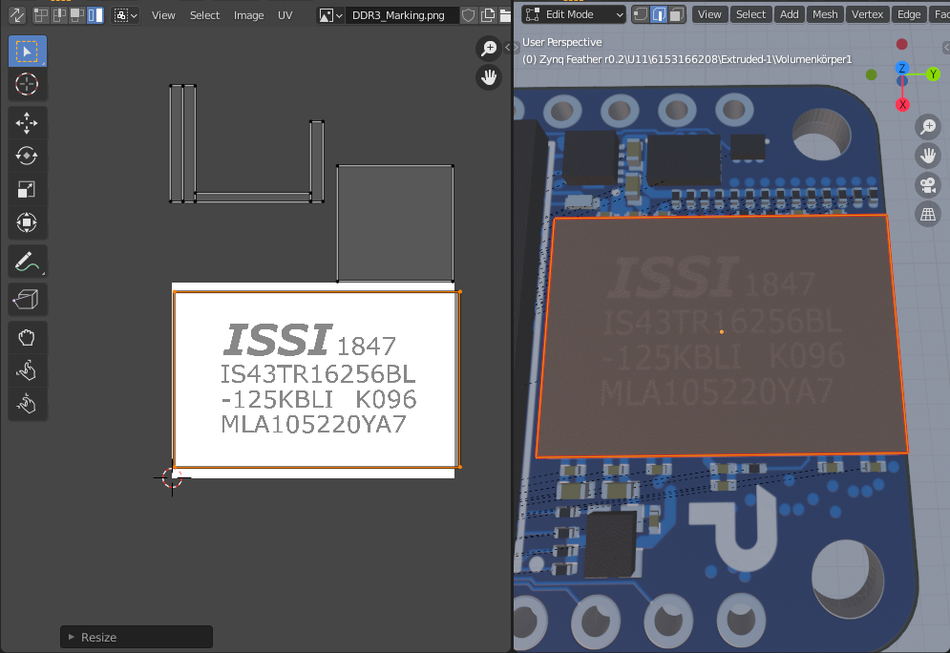Click the 2D cursor in UV editor
Image resolution: width=950 pixels, height=653 pixels.
tap(172, 478)
